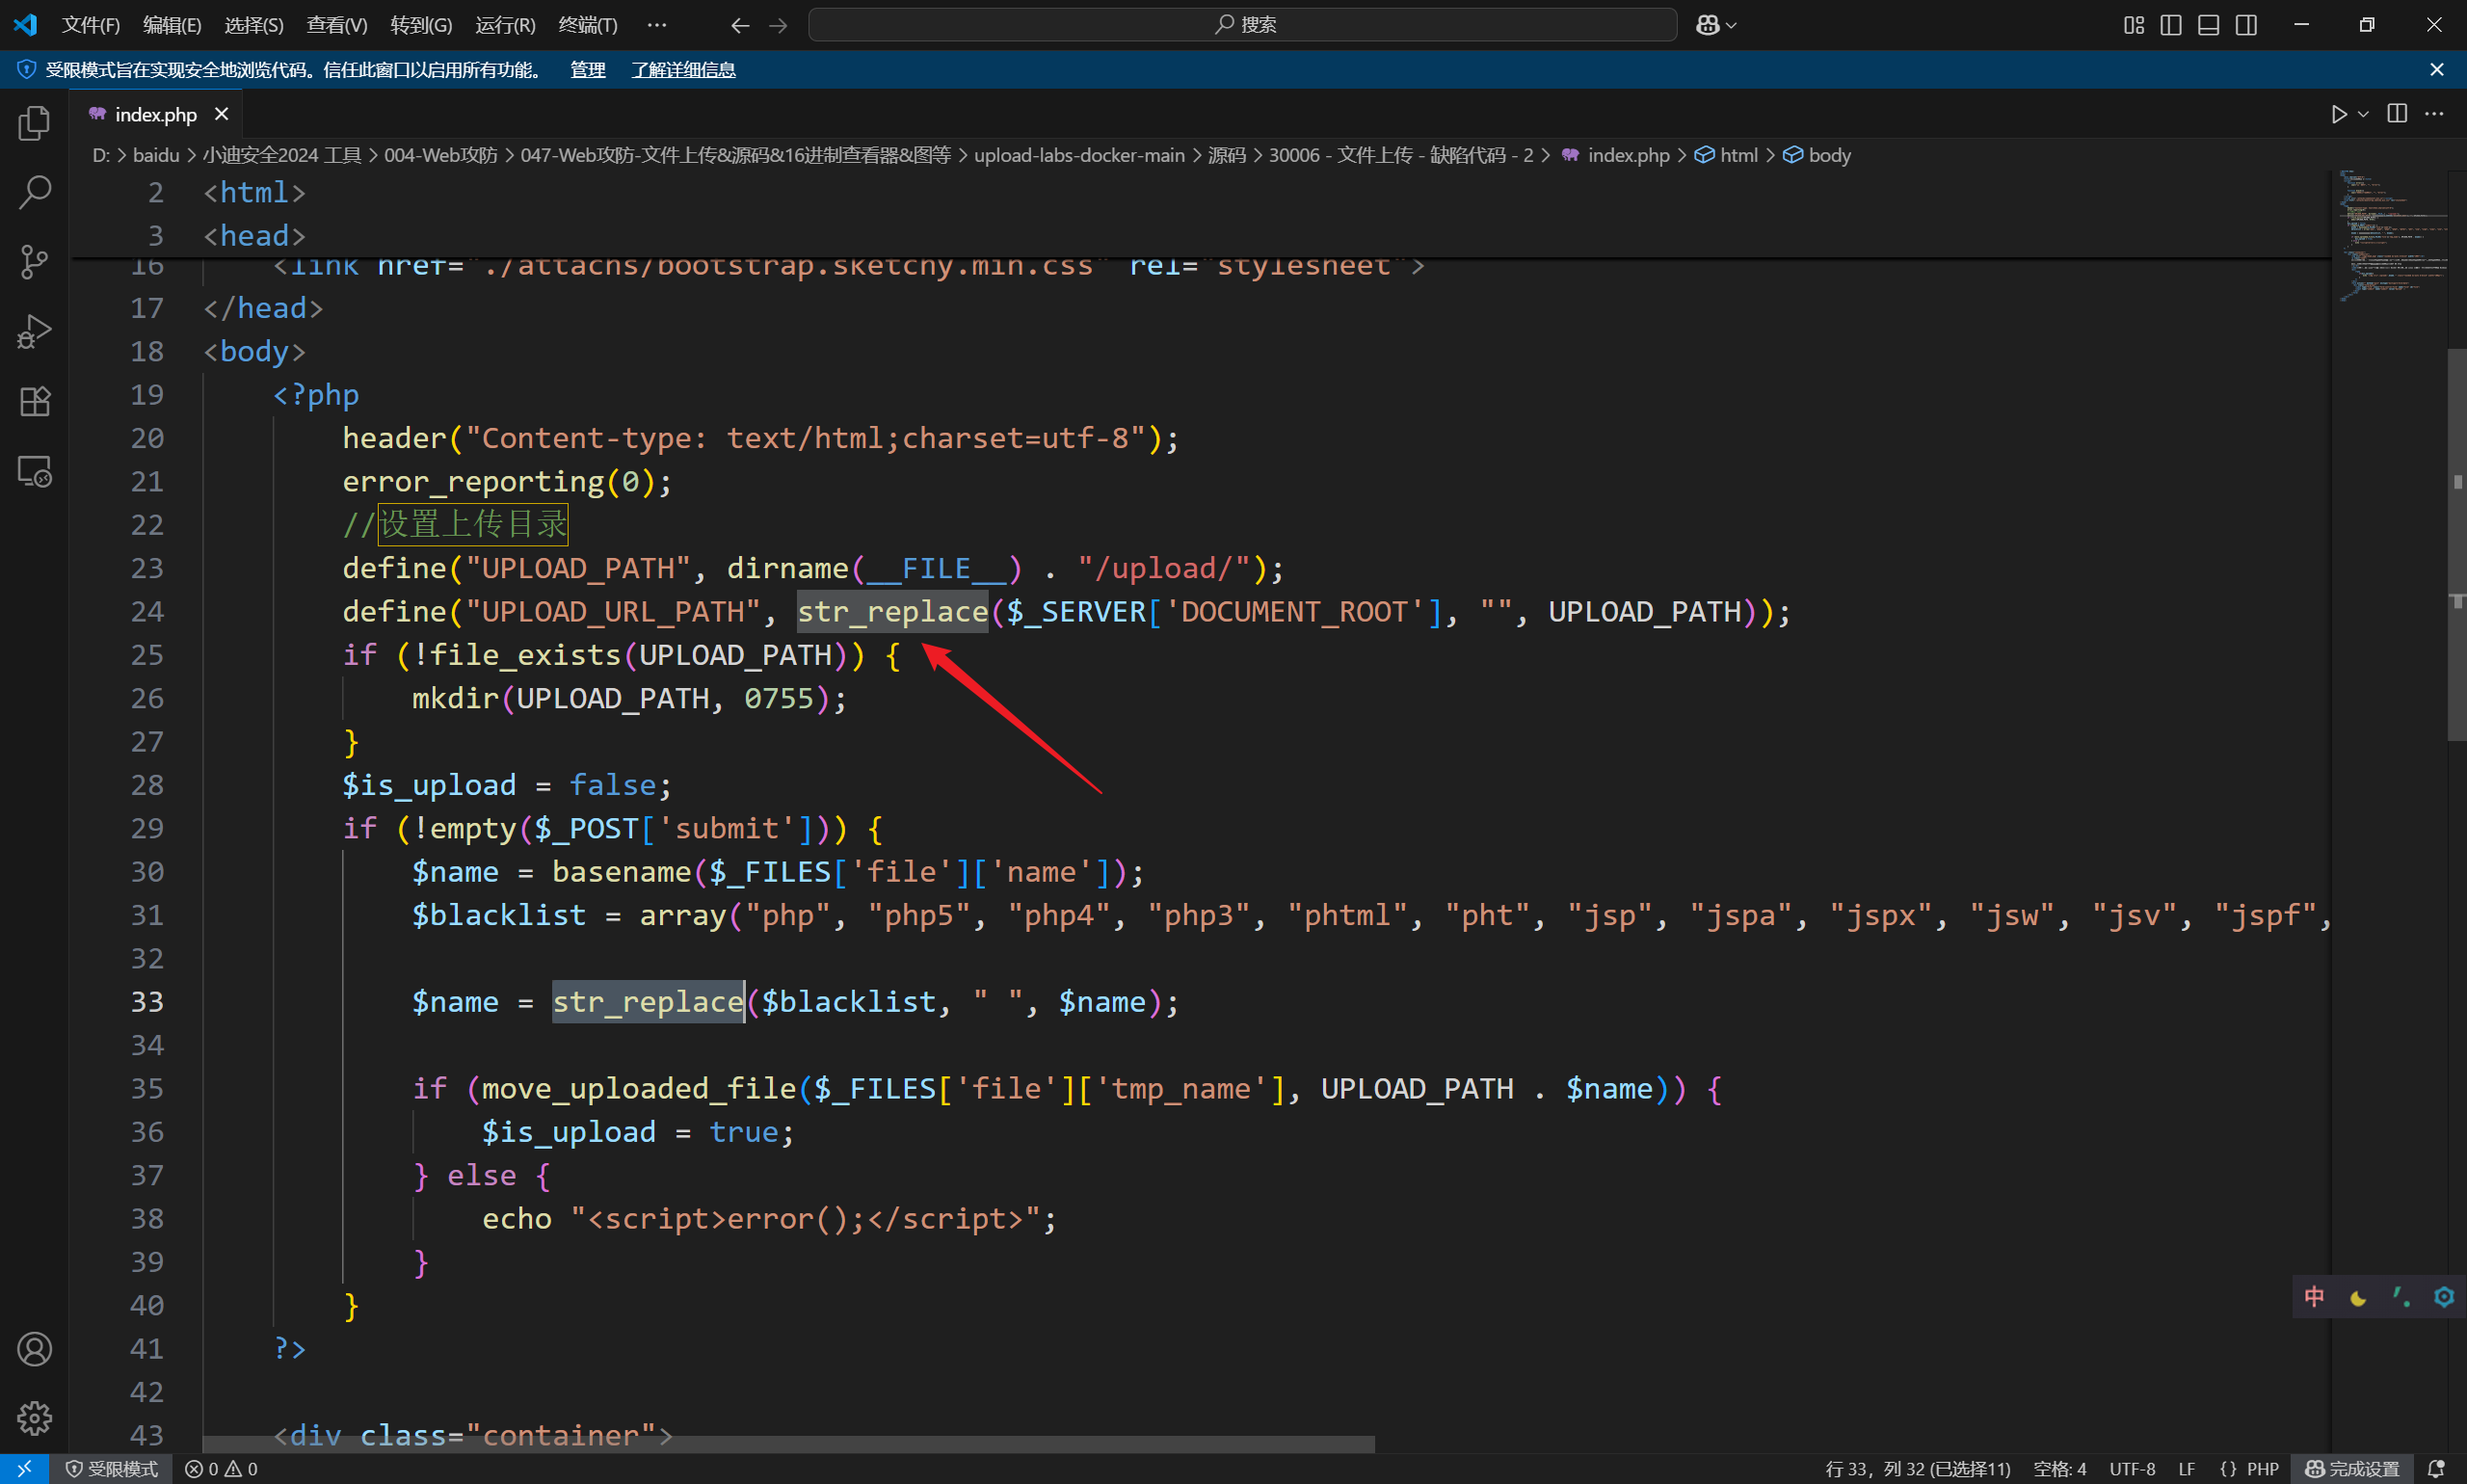
Task: Toggle the bottom panel layout button
Action: pos(2208,25)
